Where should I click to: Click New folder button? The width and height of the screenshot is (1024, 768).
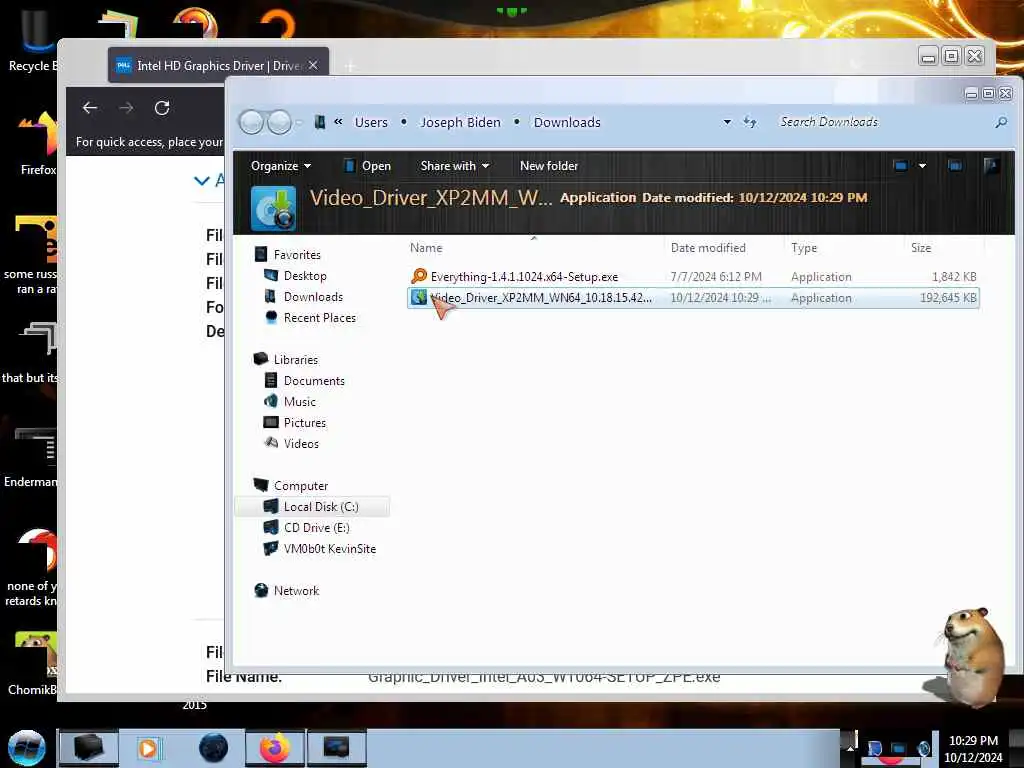(x=549, y=166)
